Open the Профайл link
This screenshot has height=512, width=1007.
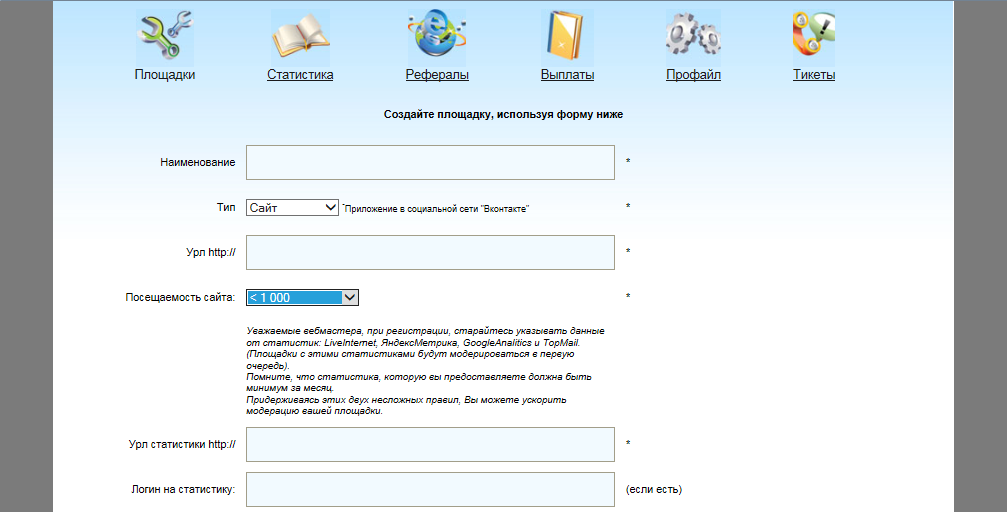(693, 75)
